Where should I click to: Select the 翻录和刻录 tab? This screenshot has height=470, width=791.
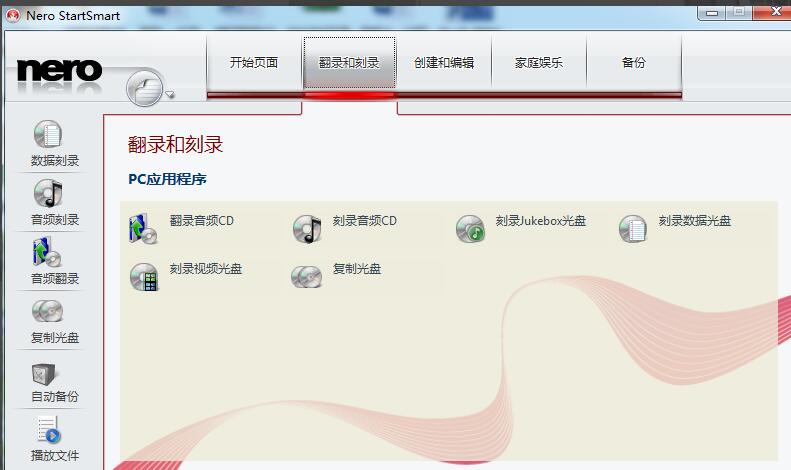[x=349, y=63]
